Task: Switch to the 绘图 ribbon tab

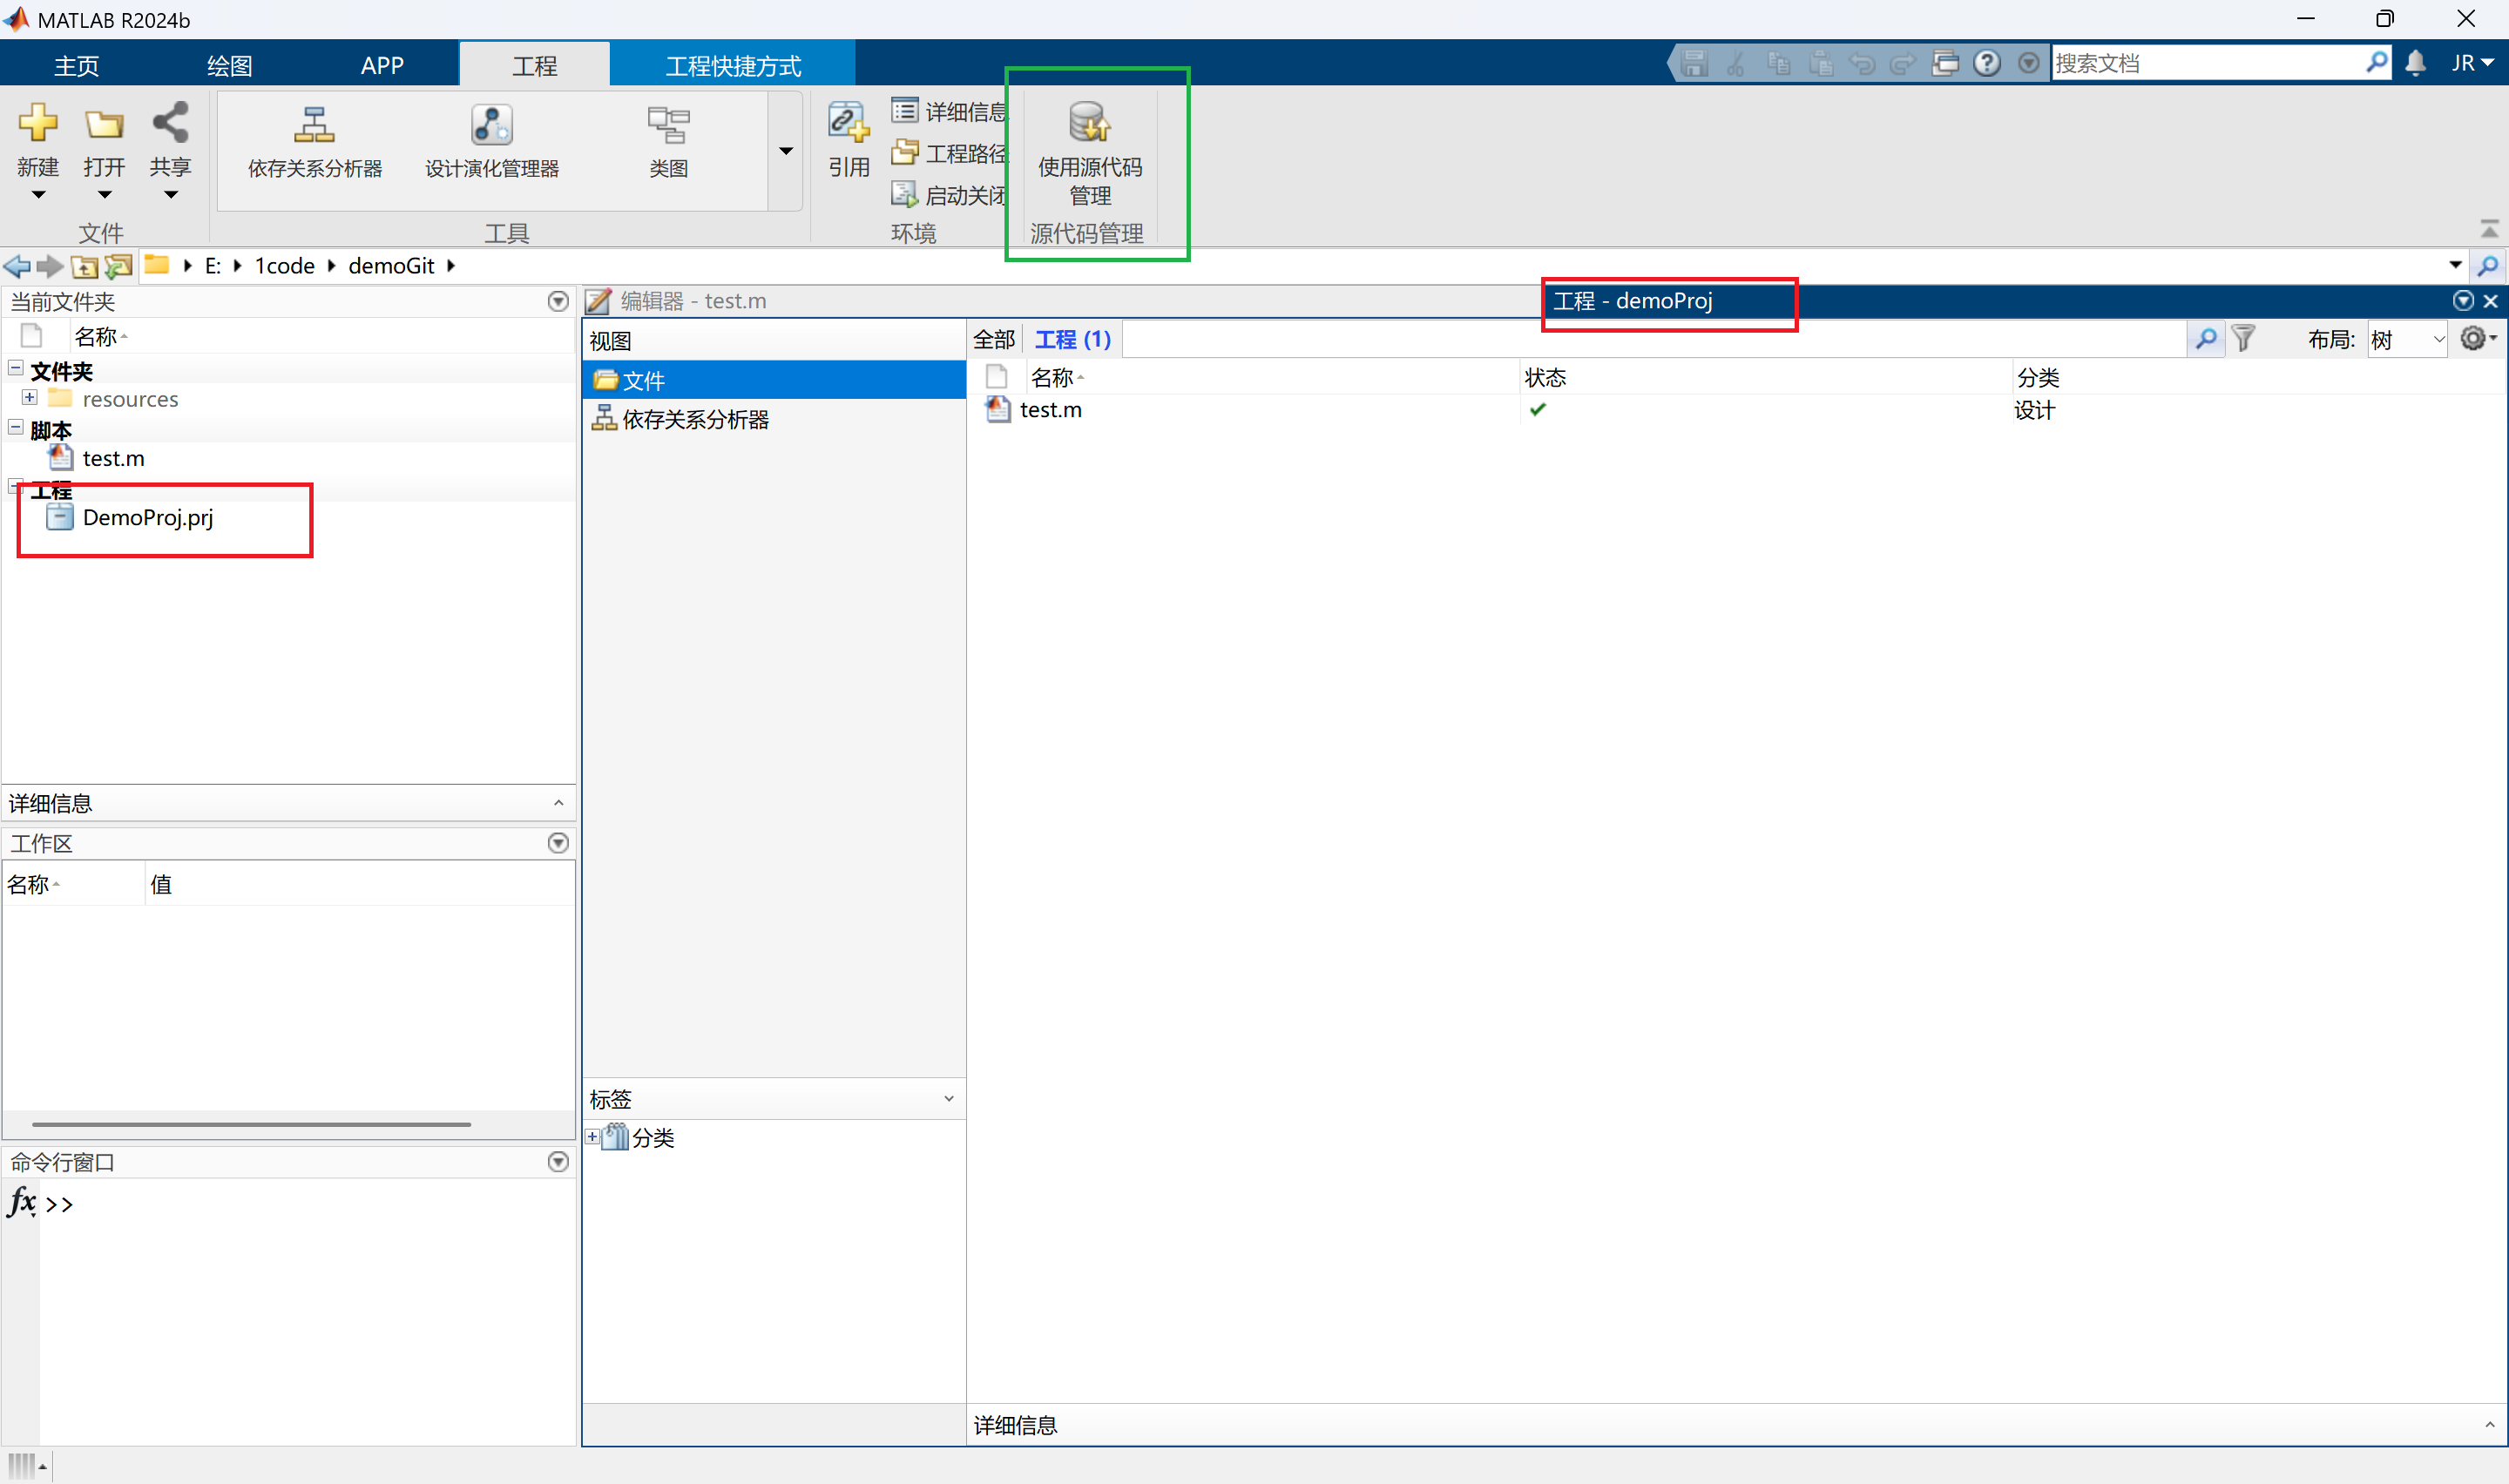Action: pyautogui.click(x=229, y=64)
